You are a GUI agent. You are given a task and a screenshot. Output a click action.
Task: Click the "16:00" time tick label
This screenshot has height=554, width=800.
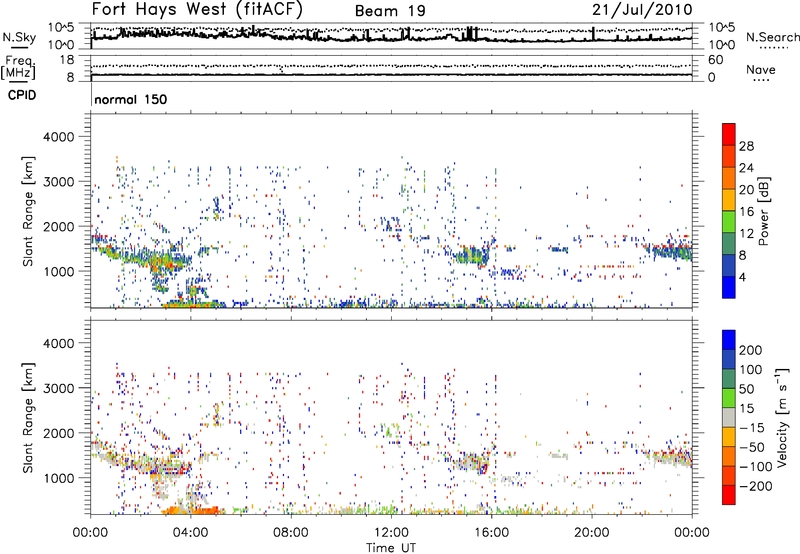point(491,533)
